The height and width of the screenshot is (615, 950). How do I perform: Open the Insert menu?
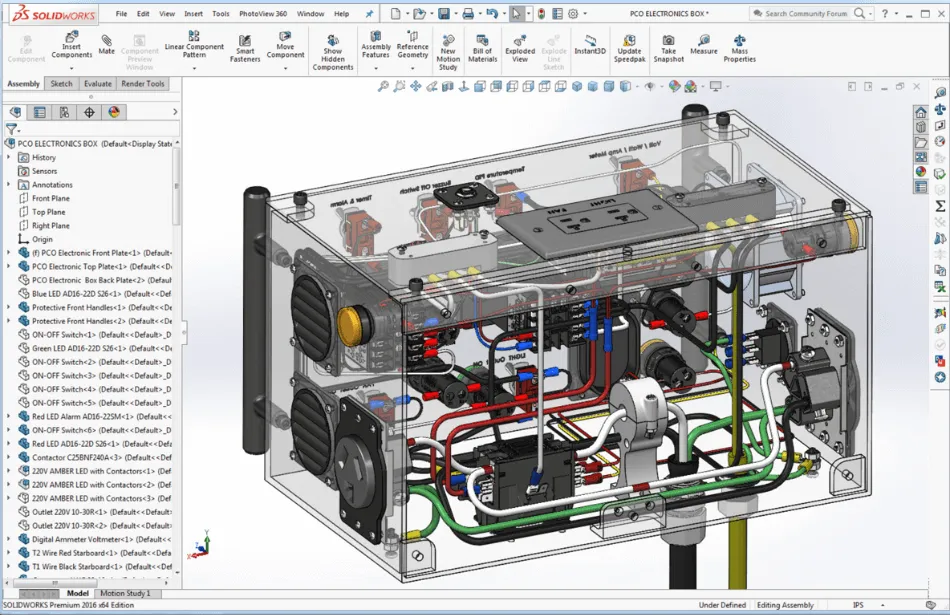point(193,13)
